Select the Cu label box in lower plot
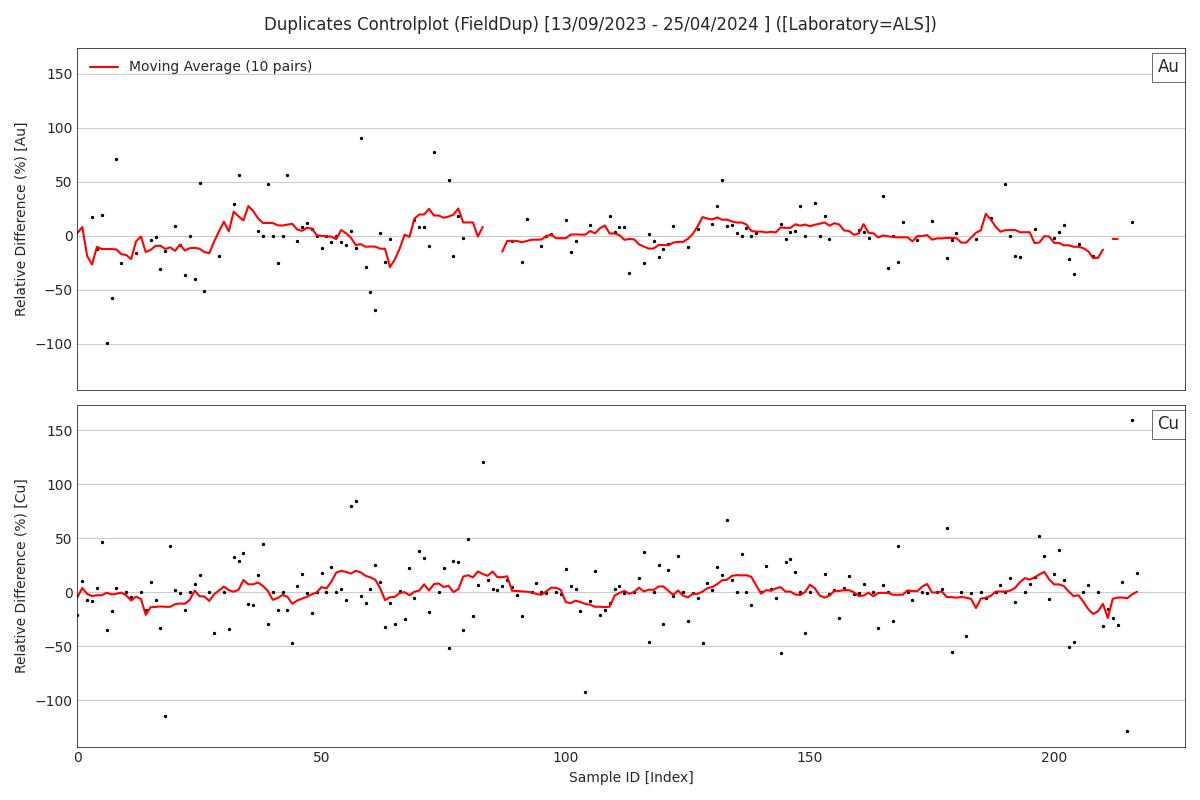This screenshot has height=800, width=1200. coord(1168,424)
